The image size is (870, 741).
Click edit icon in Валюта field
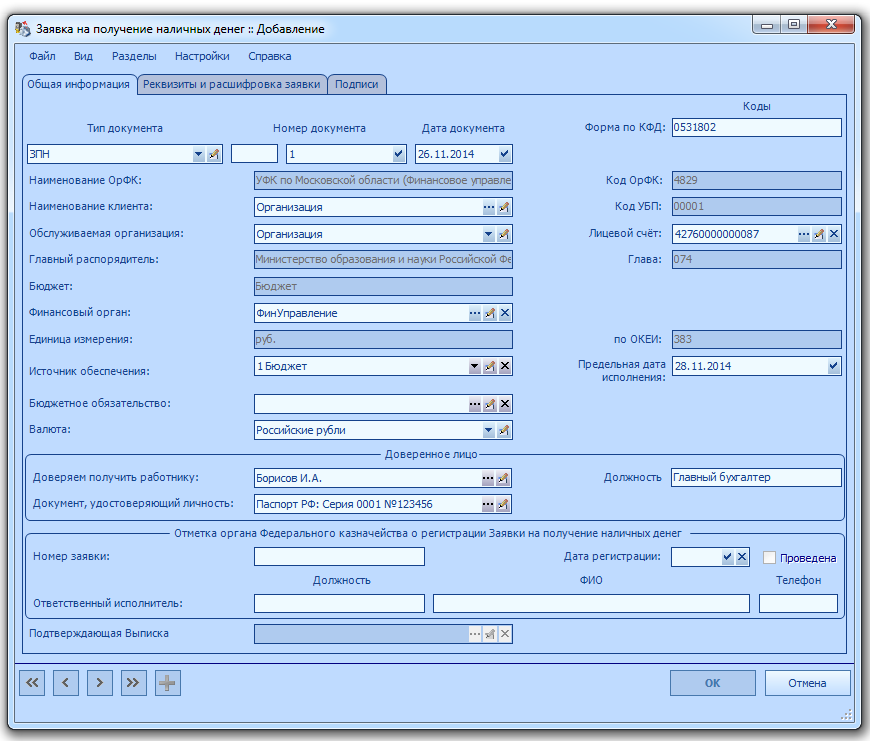pyautogui.click(x=504, y=430)
